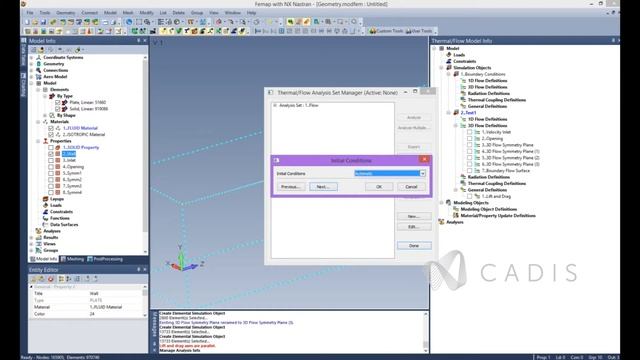Viewport: 640px width, 360px height.
Task: Select the Layups icon in Model Info tree
Action: tap(45, 199)
